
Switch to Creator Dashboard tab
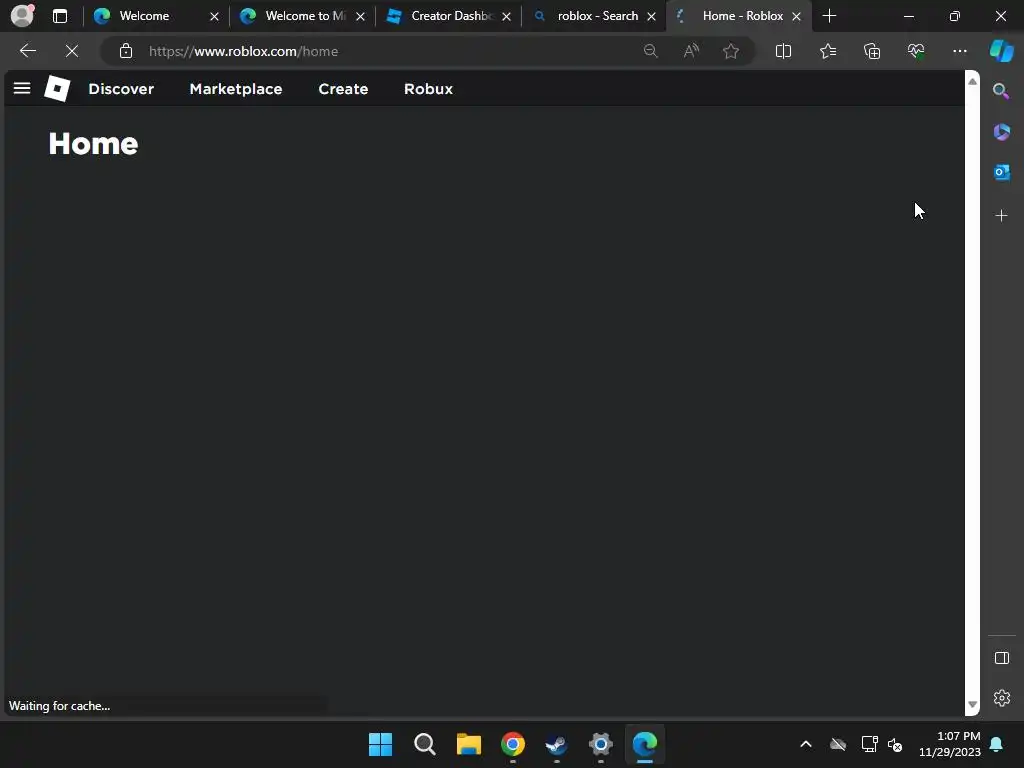click(451, 16)
